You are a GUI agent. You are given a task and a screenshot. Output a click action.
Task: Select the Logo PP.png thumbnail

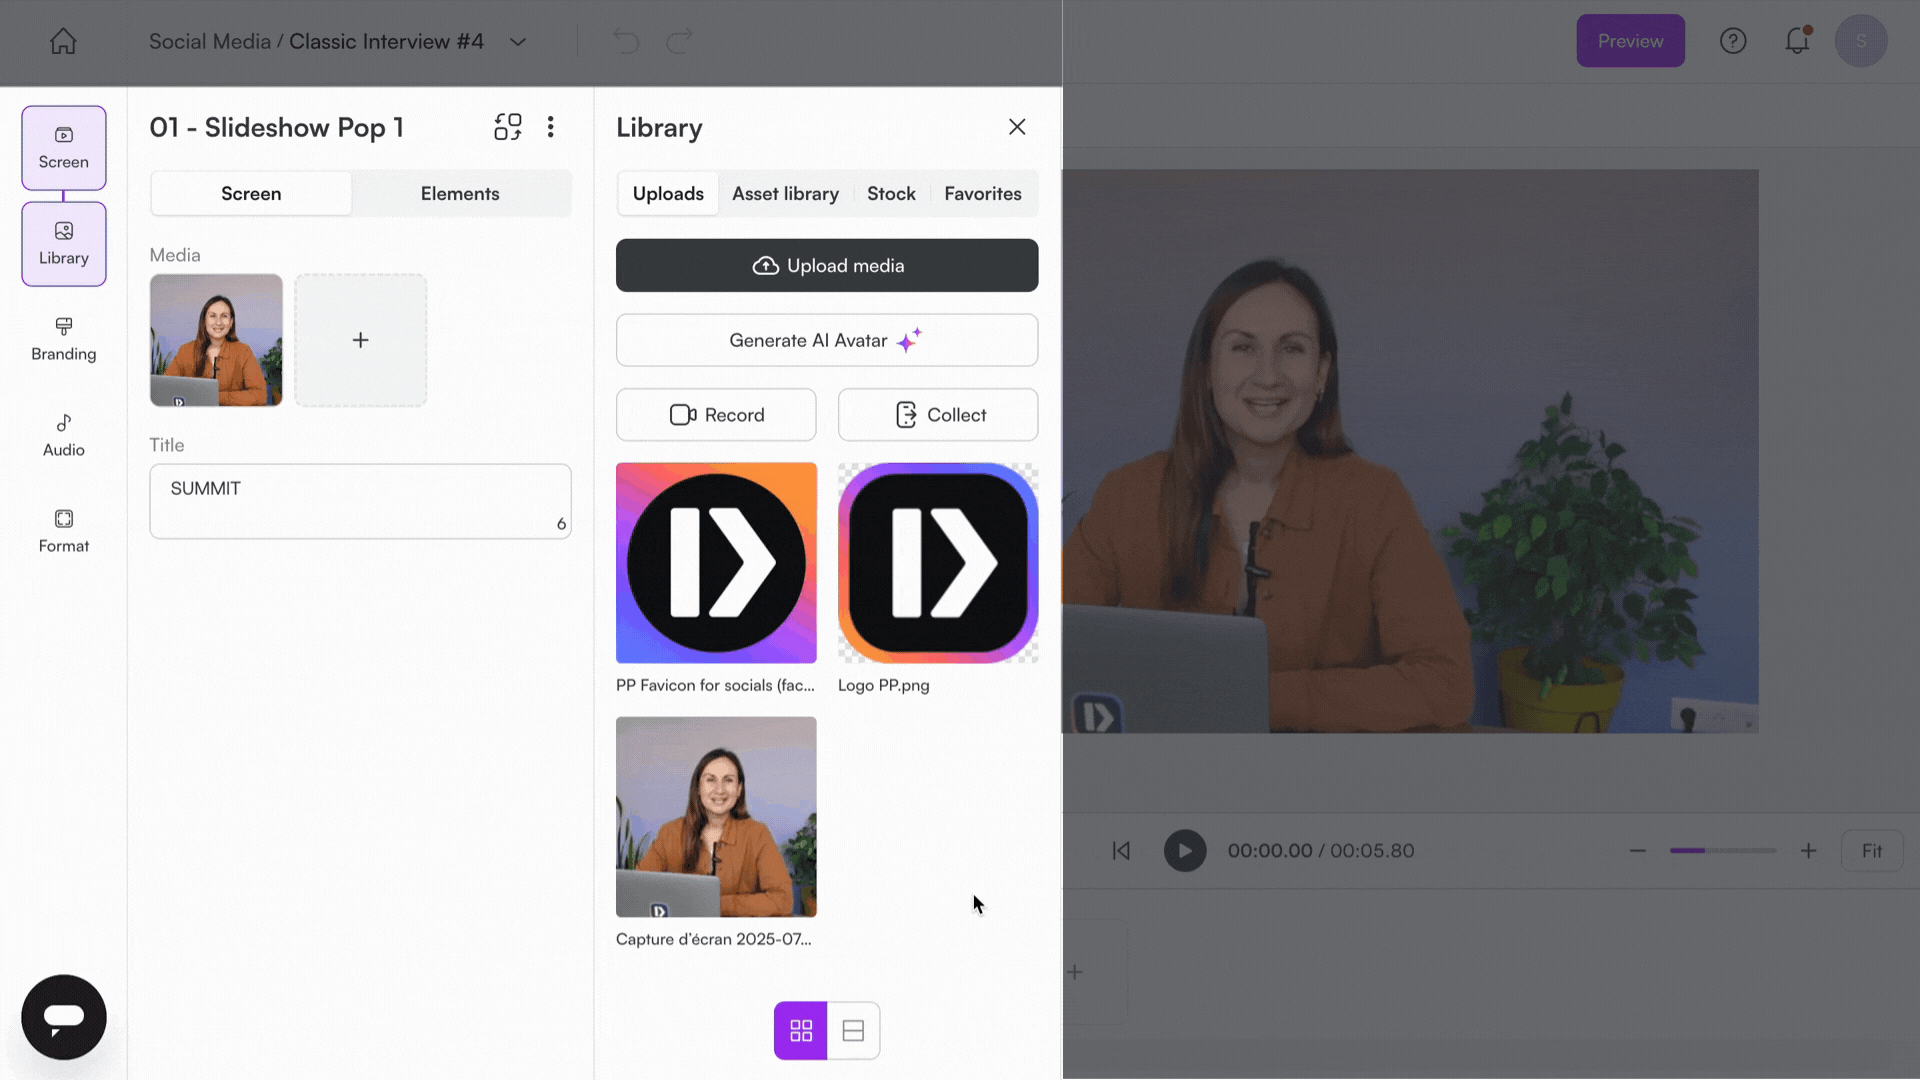938,563
